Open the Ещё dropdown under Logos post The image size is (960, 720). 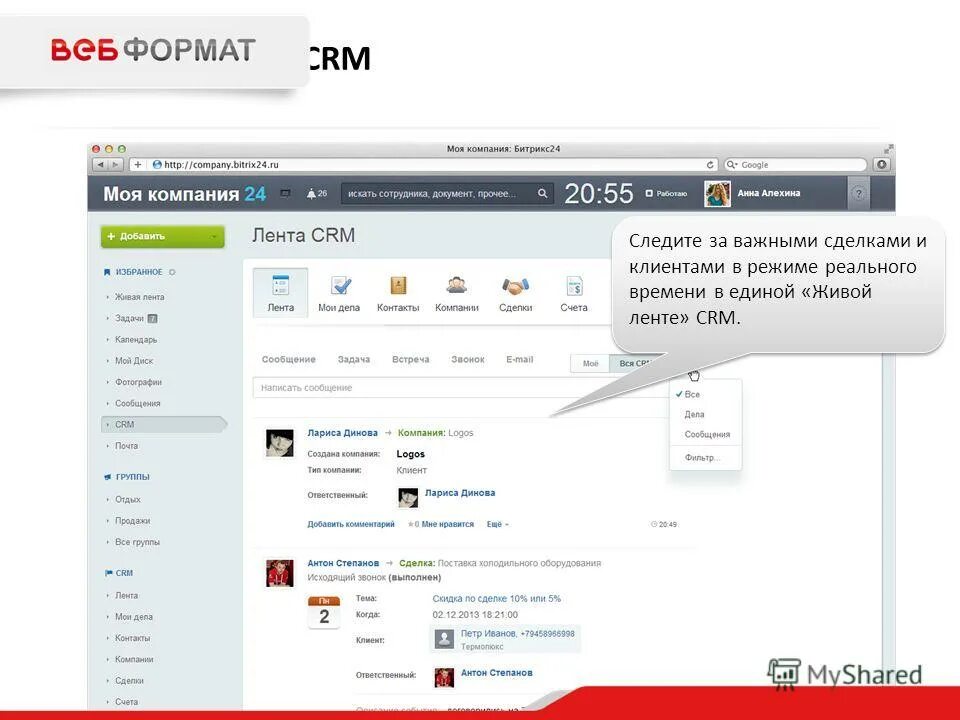pyautogui.click(x=498, y=524)
